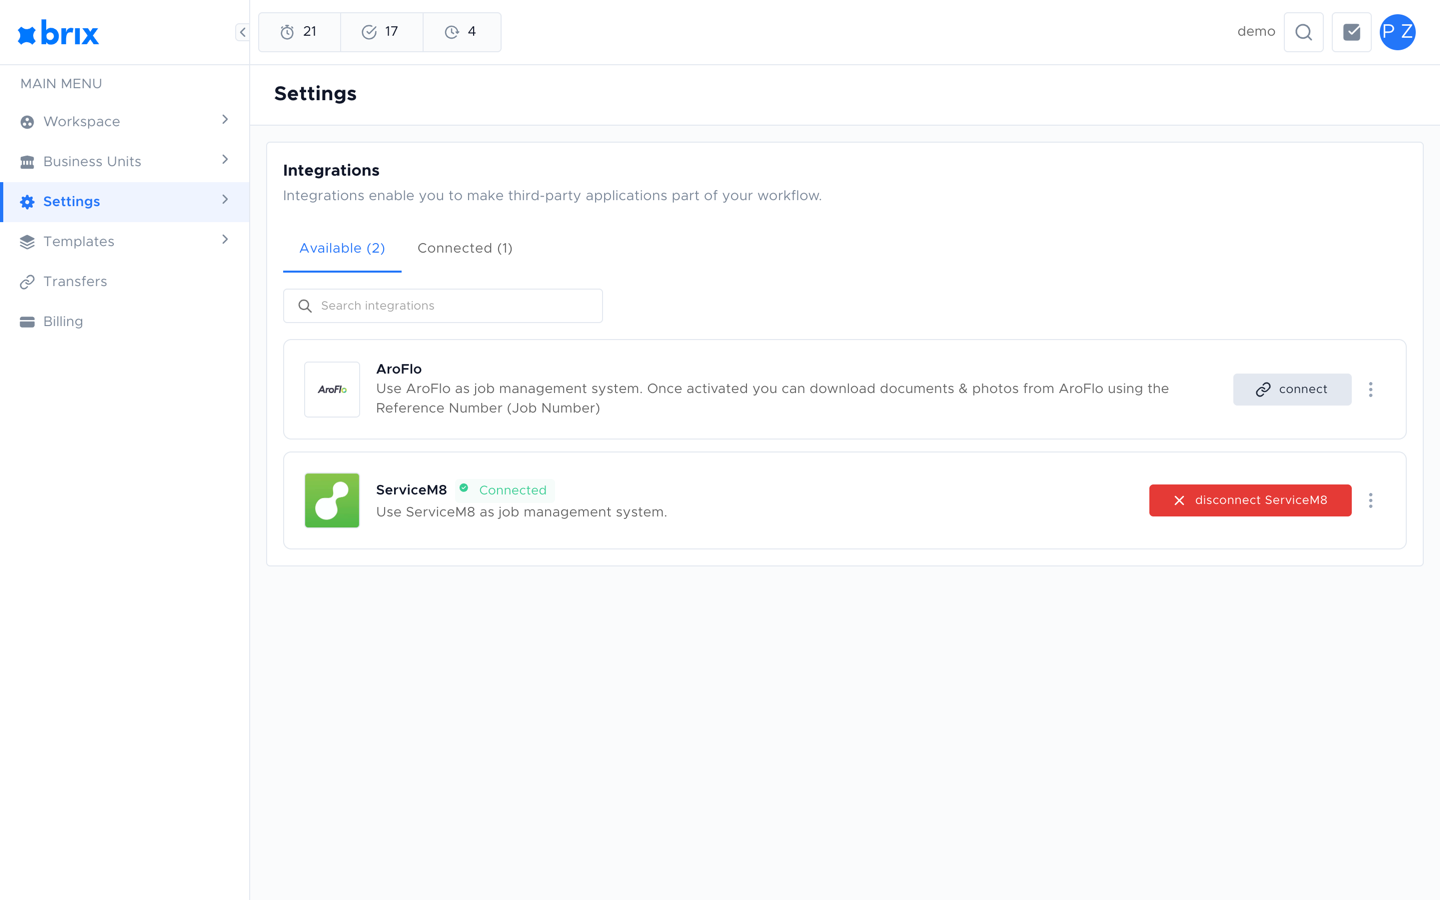This screenshot has width=1440, height=900.
Task: Focus the Search integrations field
Action: click(x=443, y=306)
